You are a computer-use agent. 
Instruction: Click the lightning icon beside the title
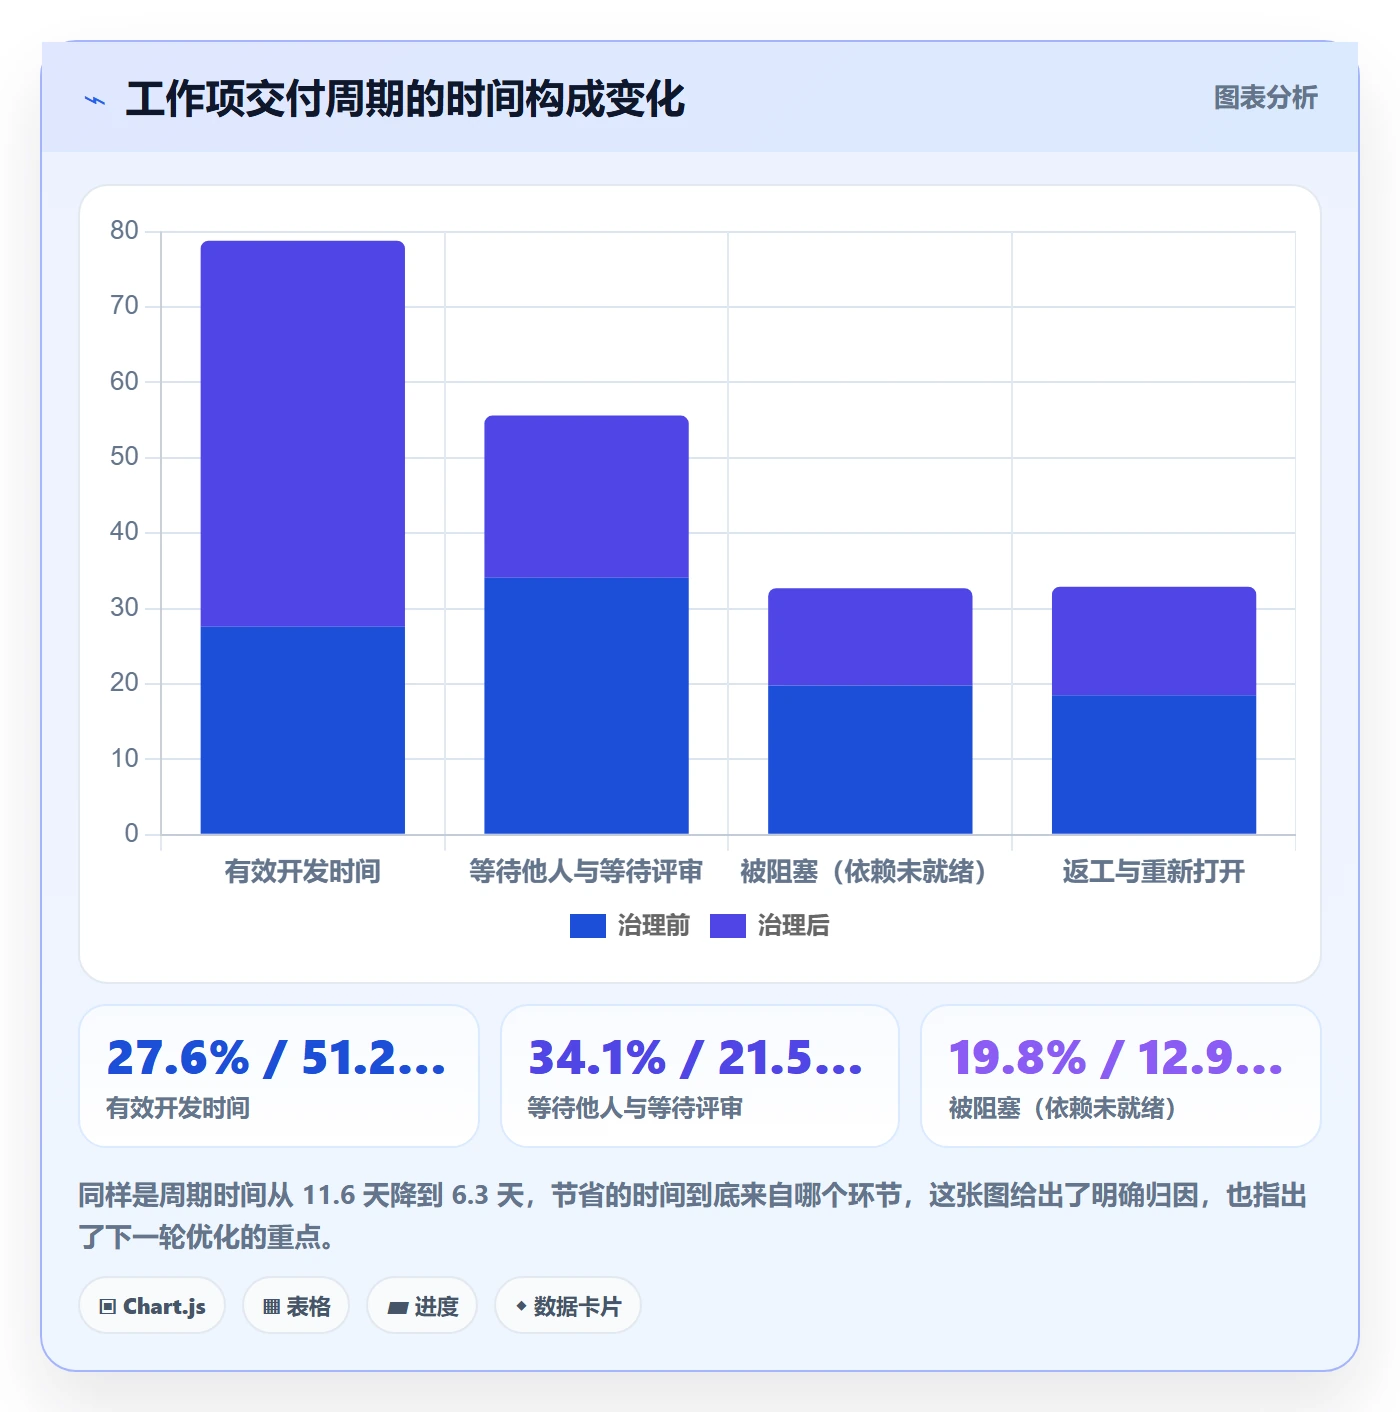pos(95,100)
